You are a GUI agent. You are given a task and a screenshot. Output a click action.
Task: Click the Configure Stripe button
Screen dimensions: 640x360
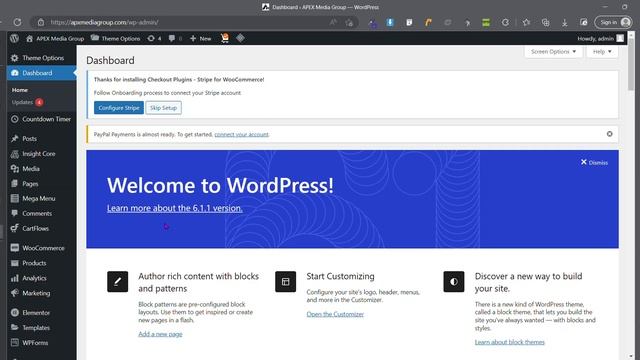pyautogui.click(x=119, y=108)
